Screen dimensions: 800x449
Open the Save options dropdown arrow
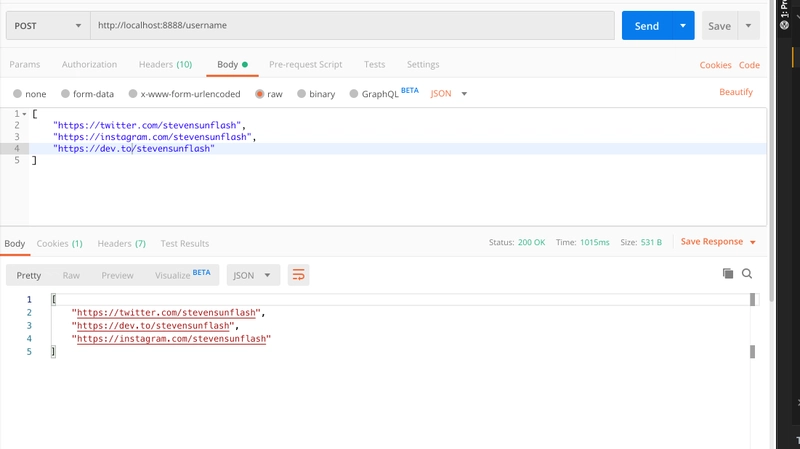748,26
